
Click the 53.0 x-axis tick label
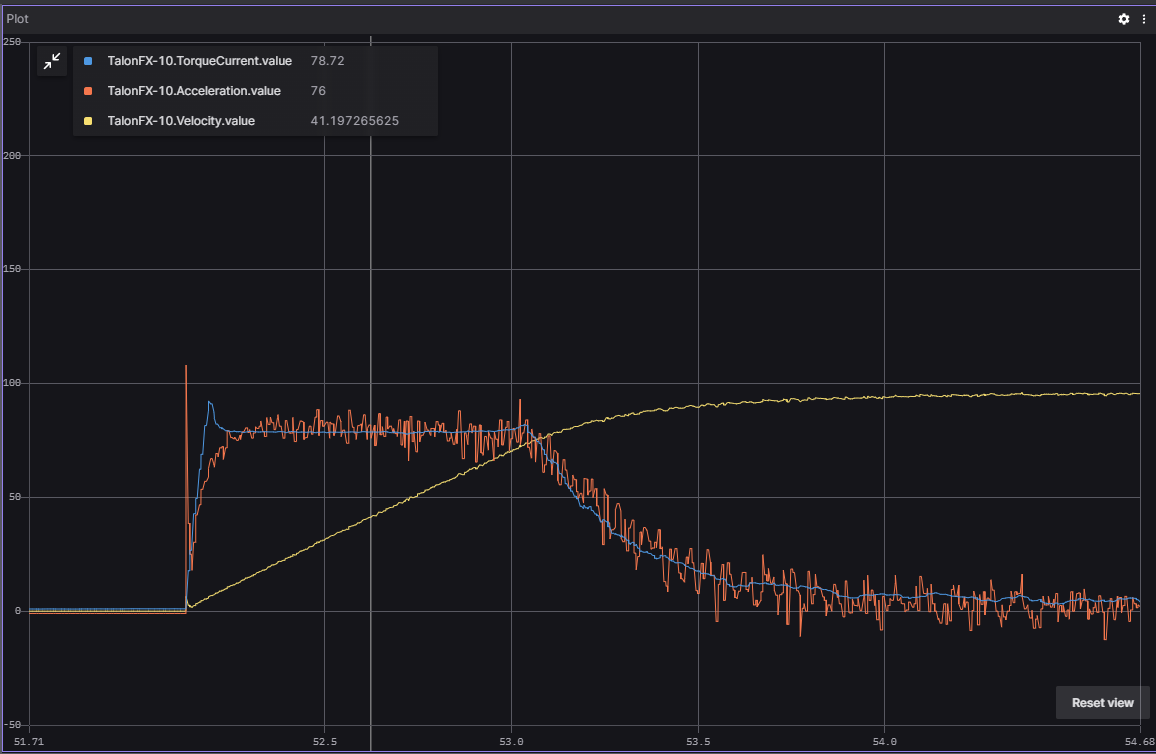511,741
